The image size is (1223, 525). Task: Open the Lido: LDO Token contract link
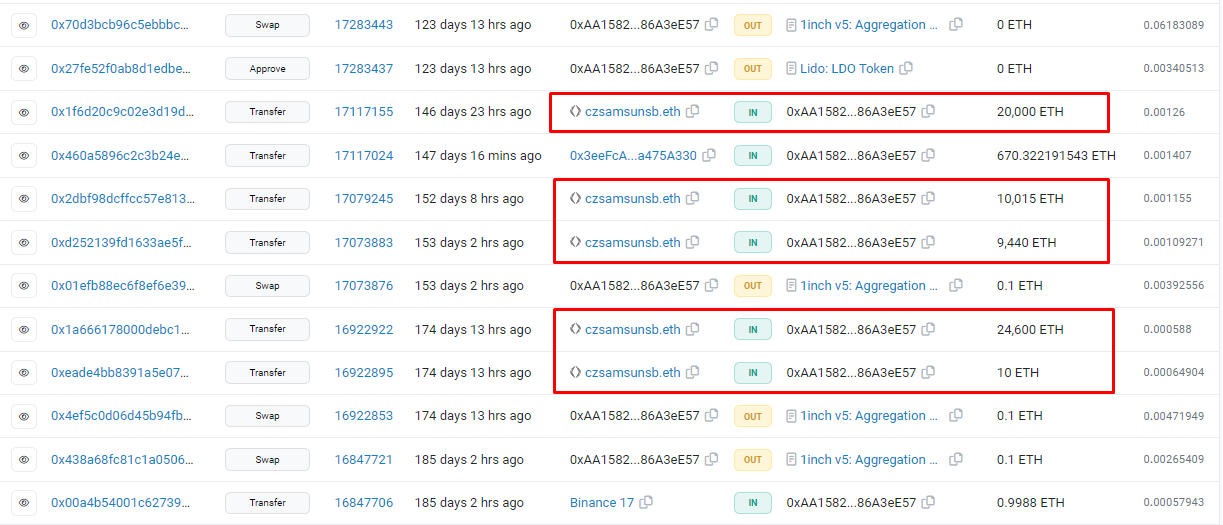[846, 69]
